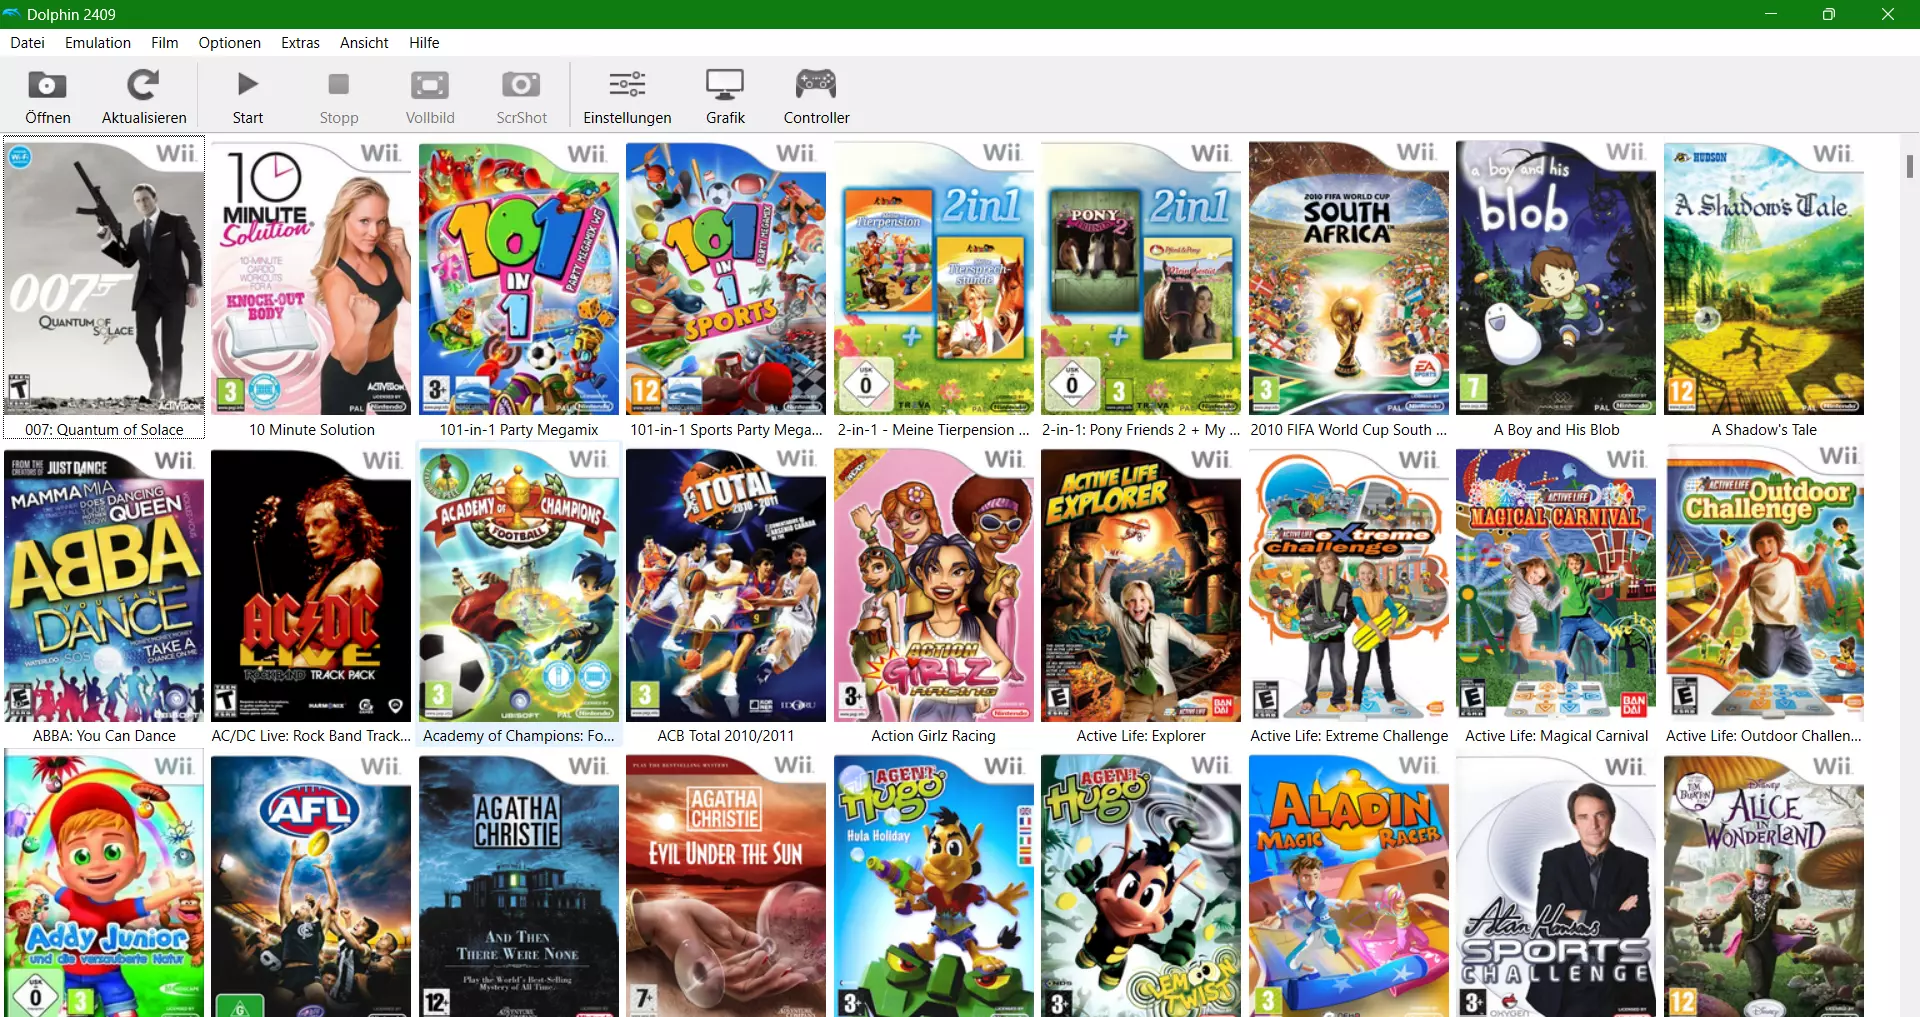The width and height of the screenshot is (1920, 1017).
Task: Click the Öffnen camera icon
Action: [47, 85]
